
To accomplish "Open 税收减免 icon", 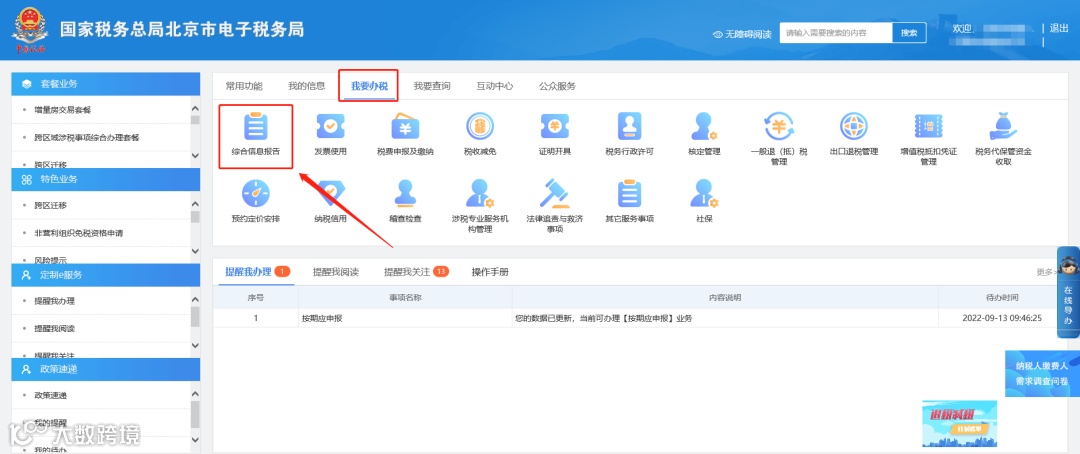I will pyautogui.click(x=479, y=126).
